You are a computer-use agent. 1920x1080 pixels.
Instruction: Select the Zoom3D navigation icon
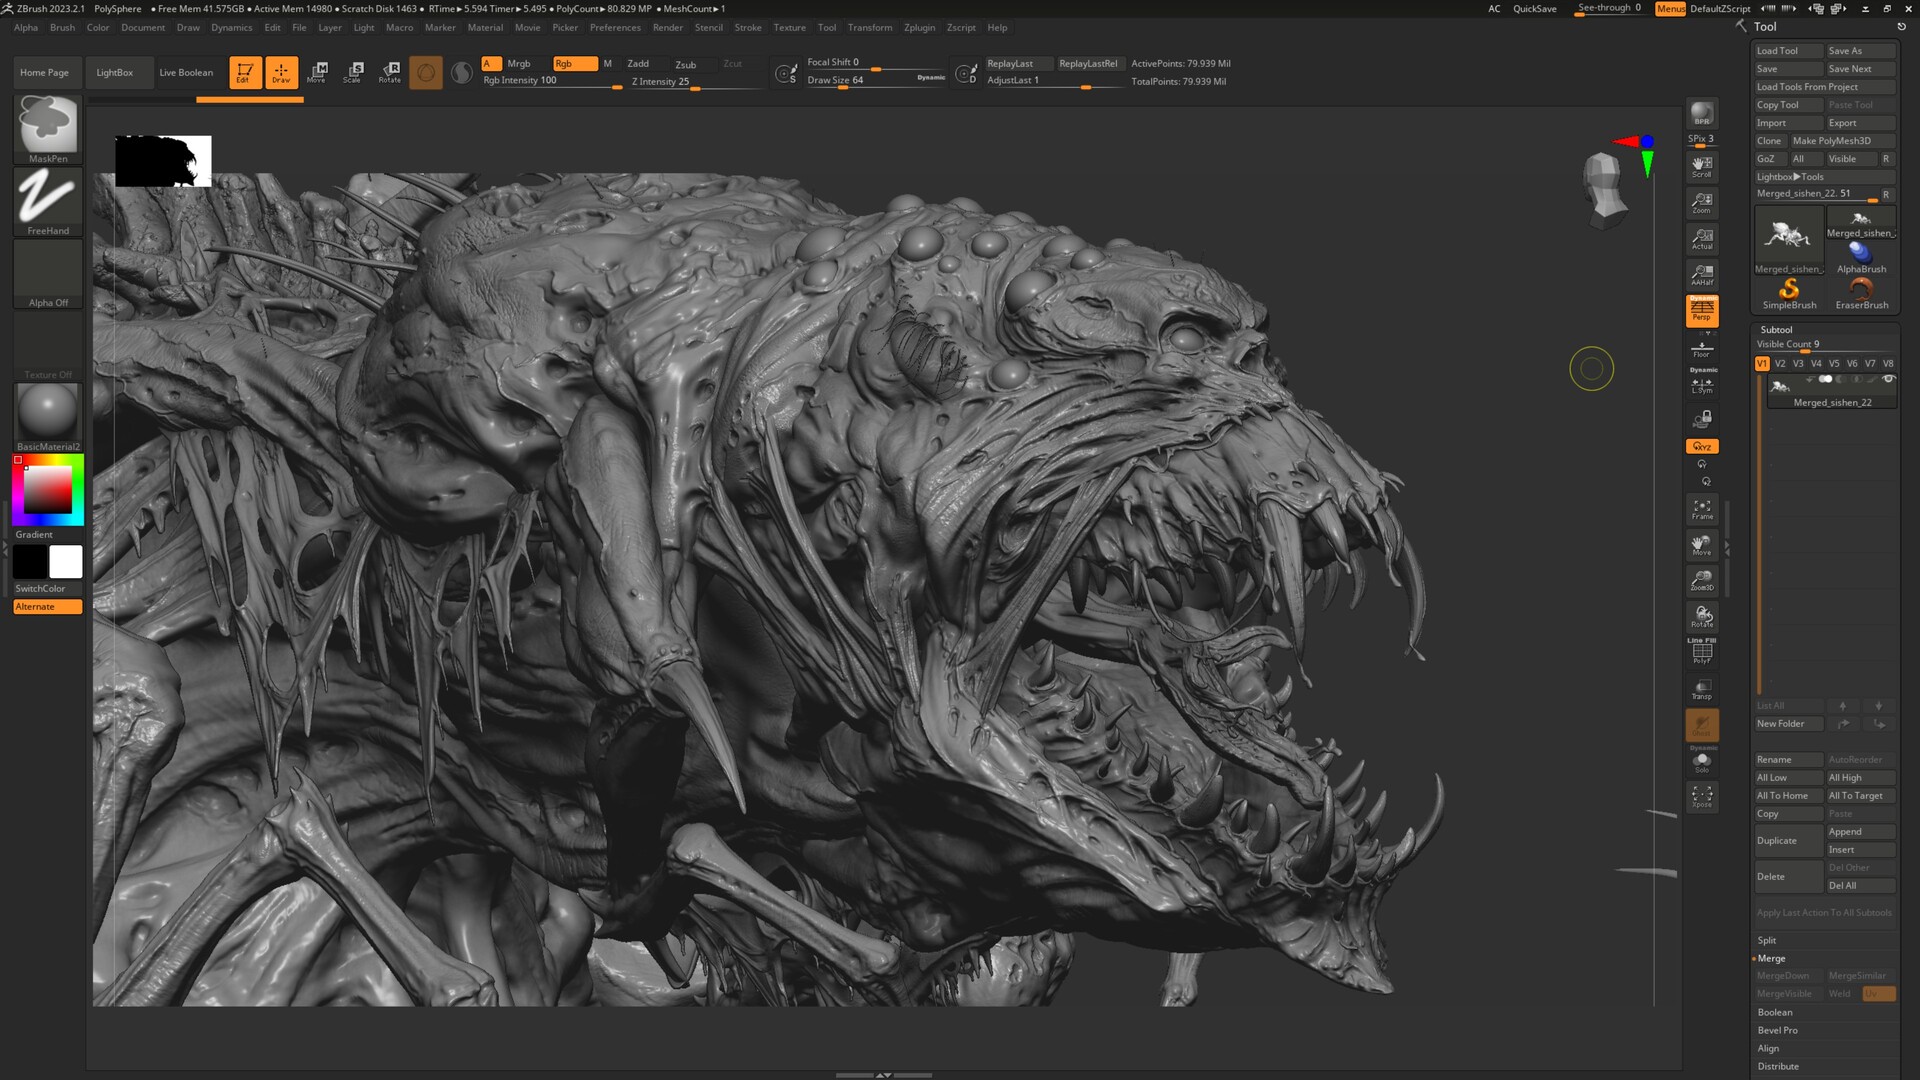(x=1701, y=580)
